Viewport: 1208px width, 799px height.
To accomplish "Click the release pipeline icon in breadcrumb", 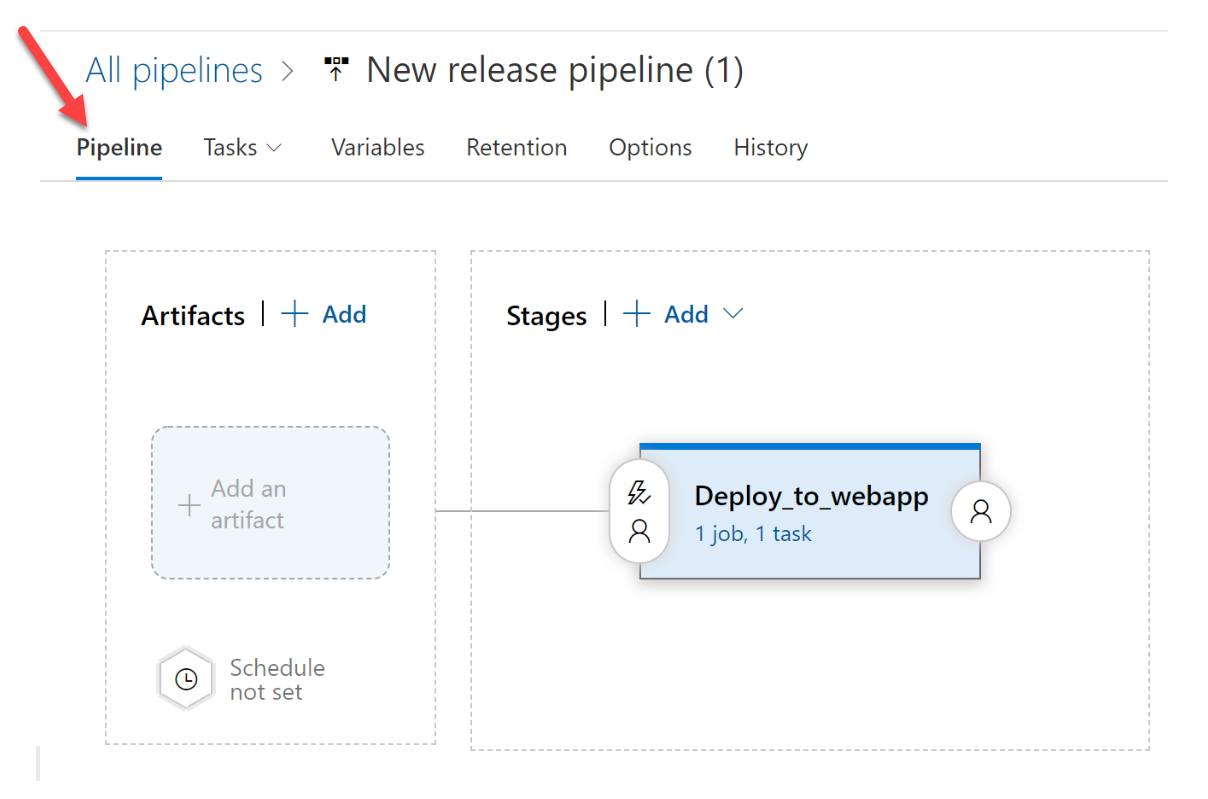I will [x=336, y=65].
